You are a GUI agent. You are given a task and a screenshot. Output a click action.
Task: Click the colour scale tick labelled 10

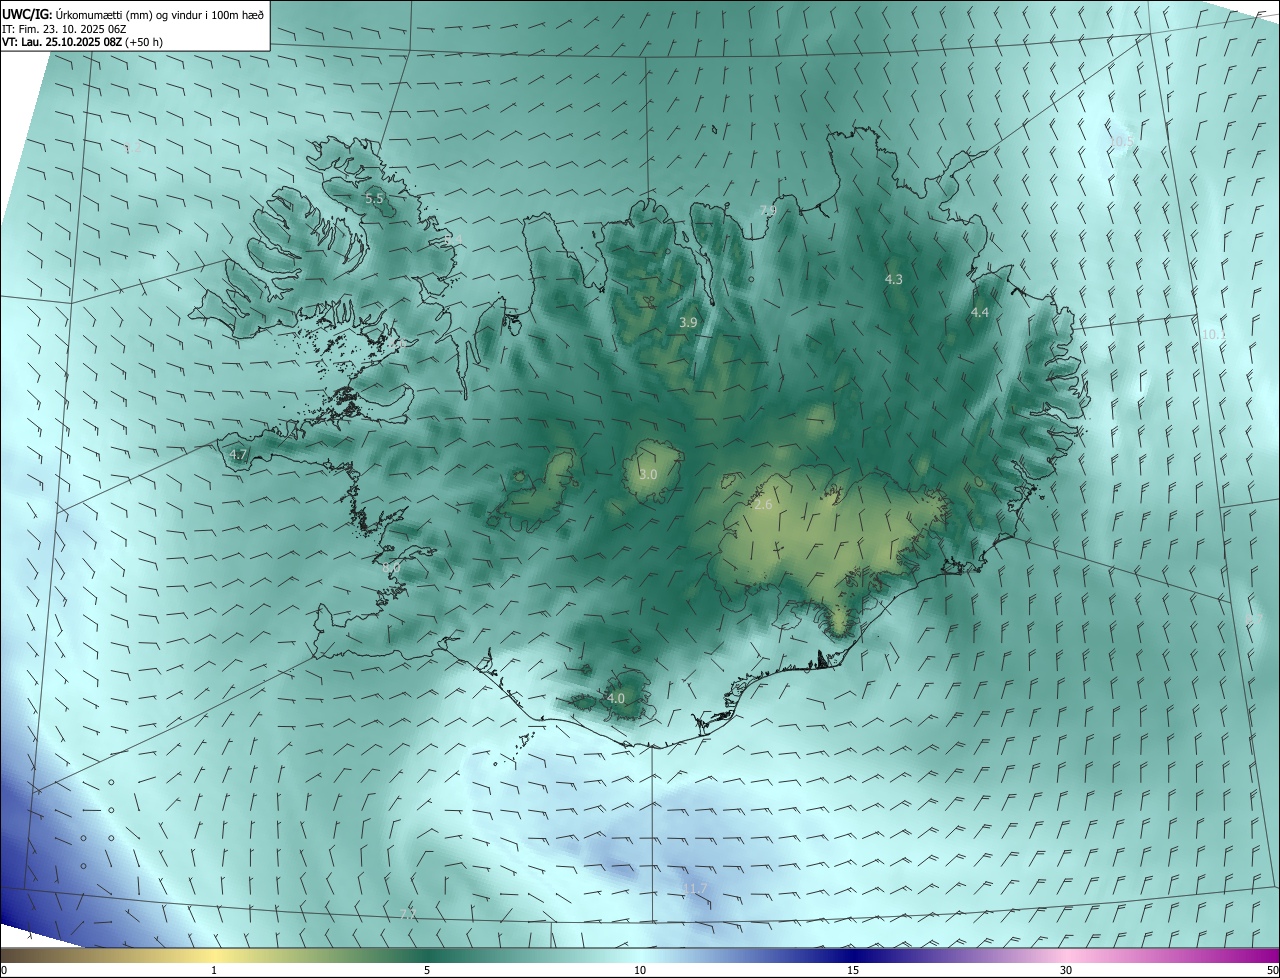pos(640,970)
